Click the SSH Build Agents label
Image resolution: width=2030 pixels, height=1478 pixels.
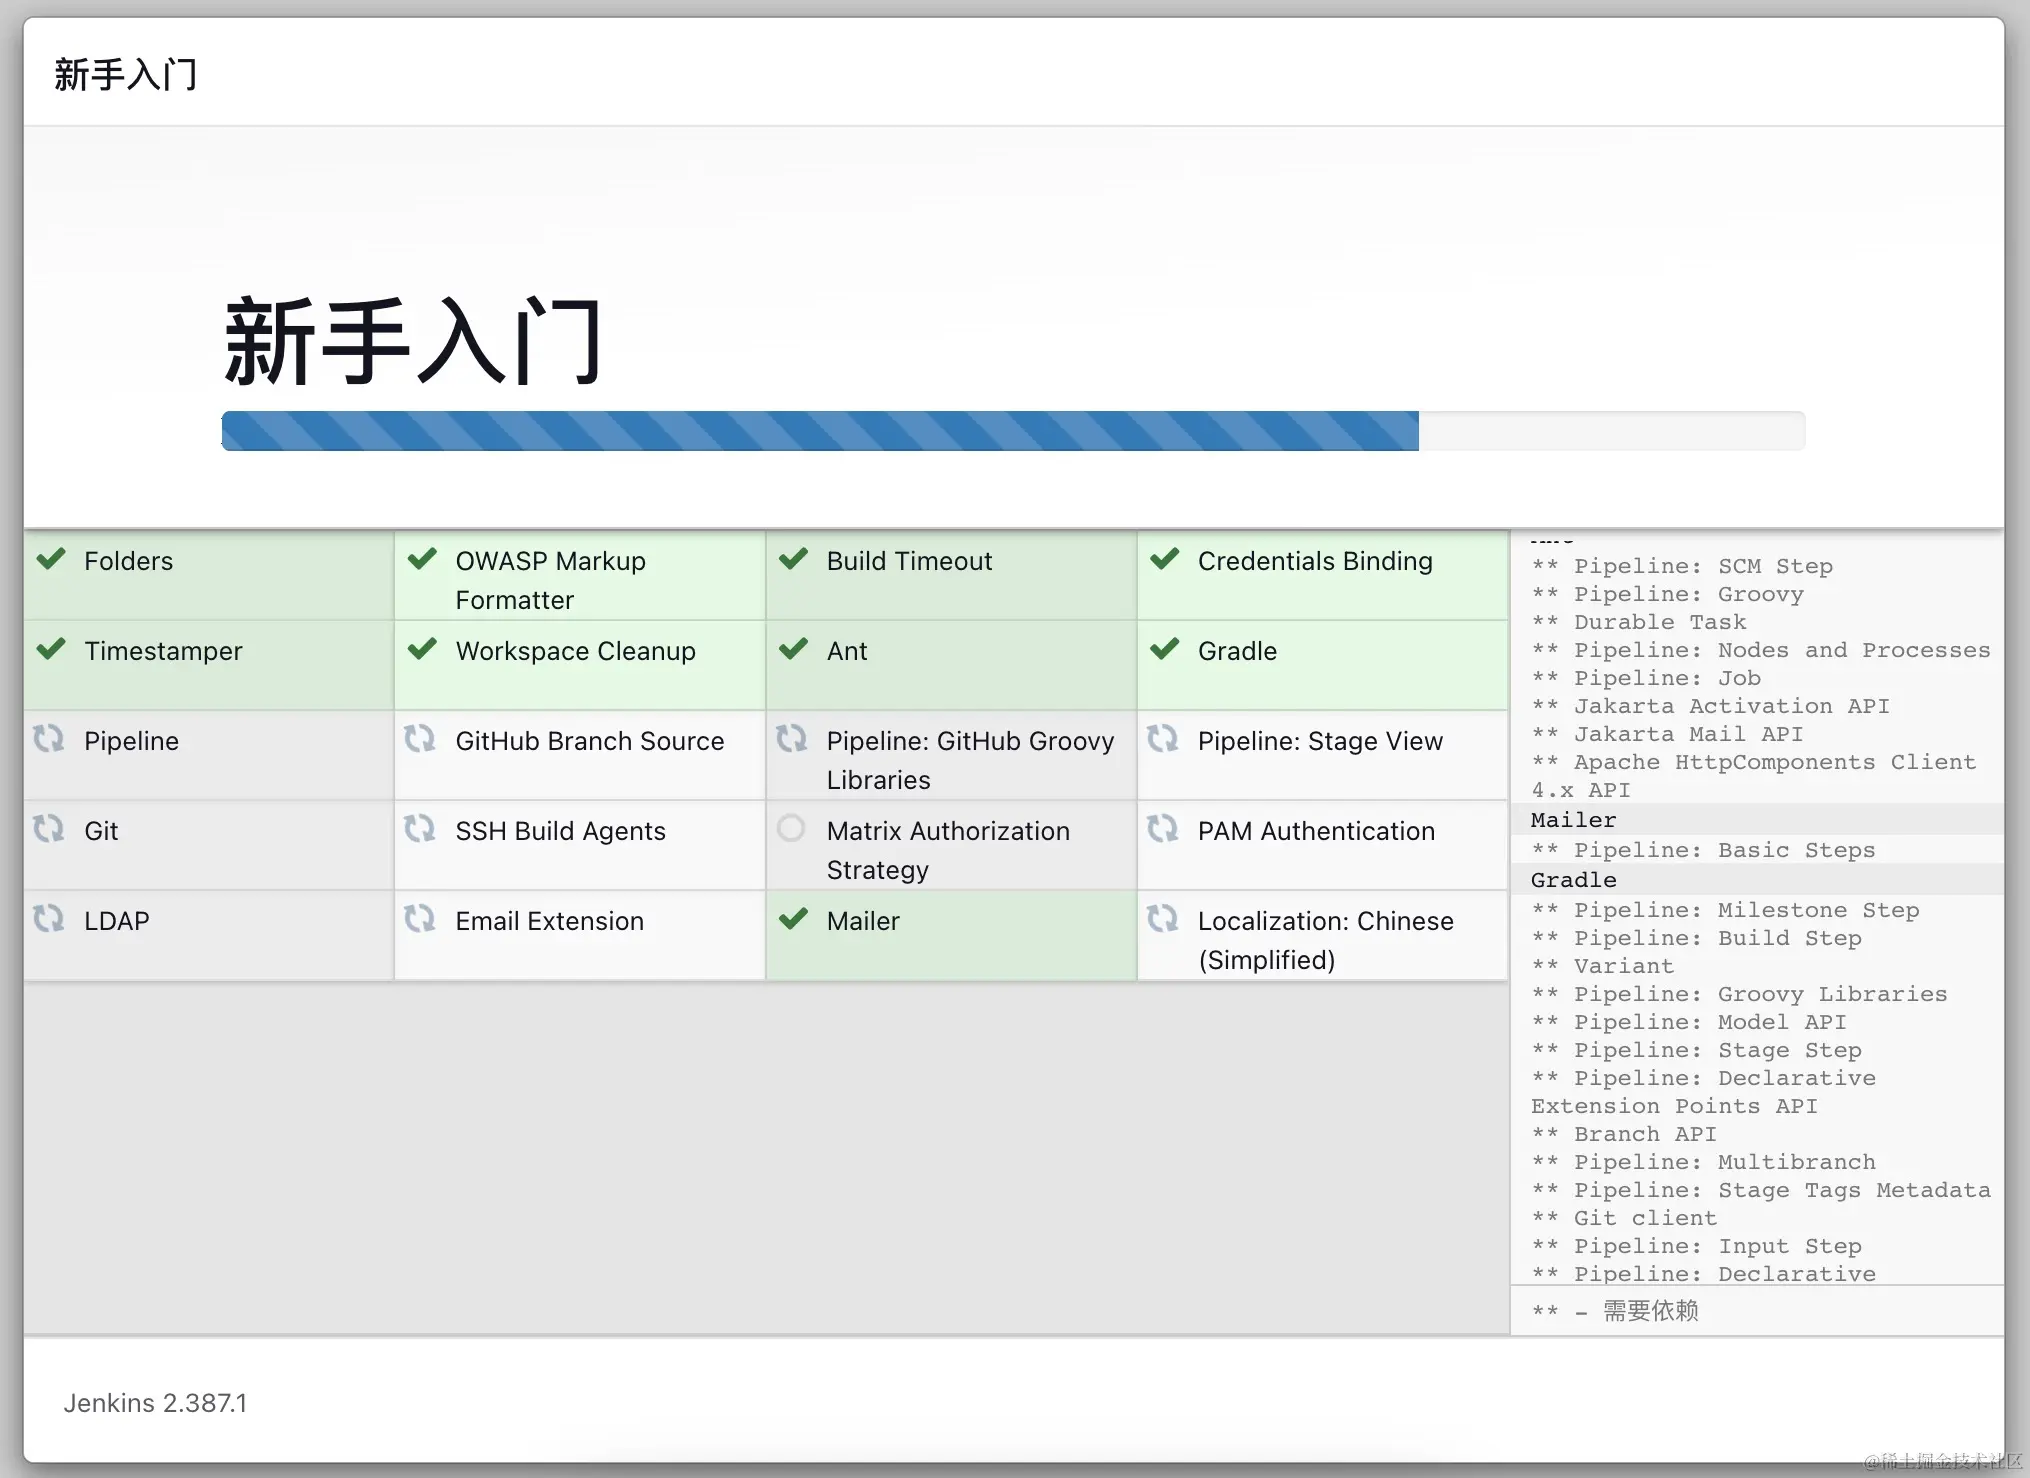tap(560, 831)
